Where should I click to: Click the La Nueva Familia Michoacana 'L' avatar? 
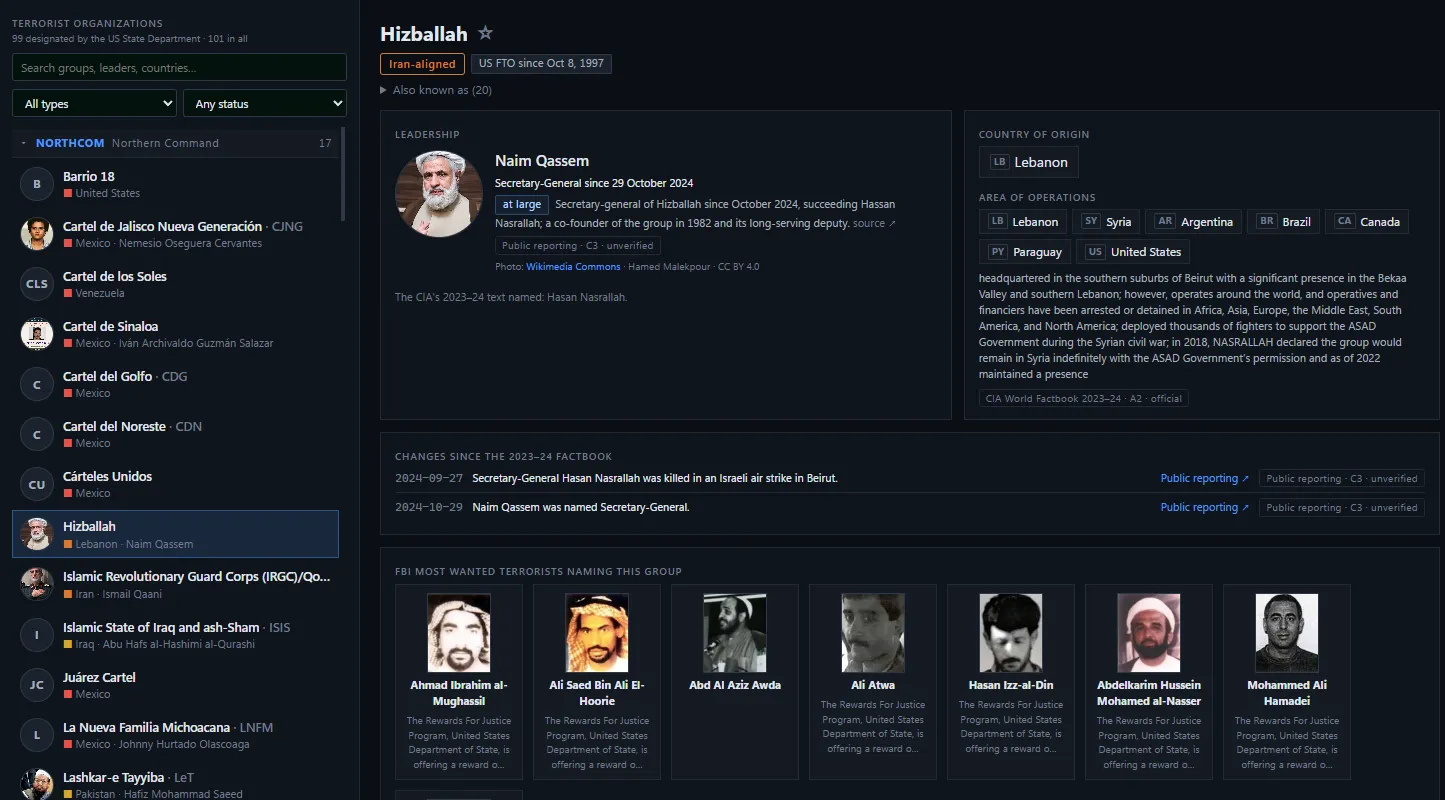(x=37, y=735)
